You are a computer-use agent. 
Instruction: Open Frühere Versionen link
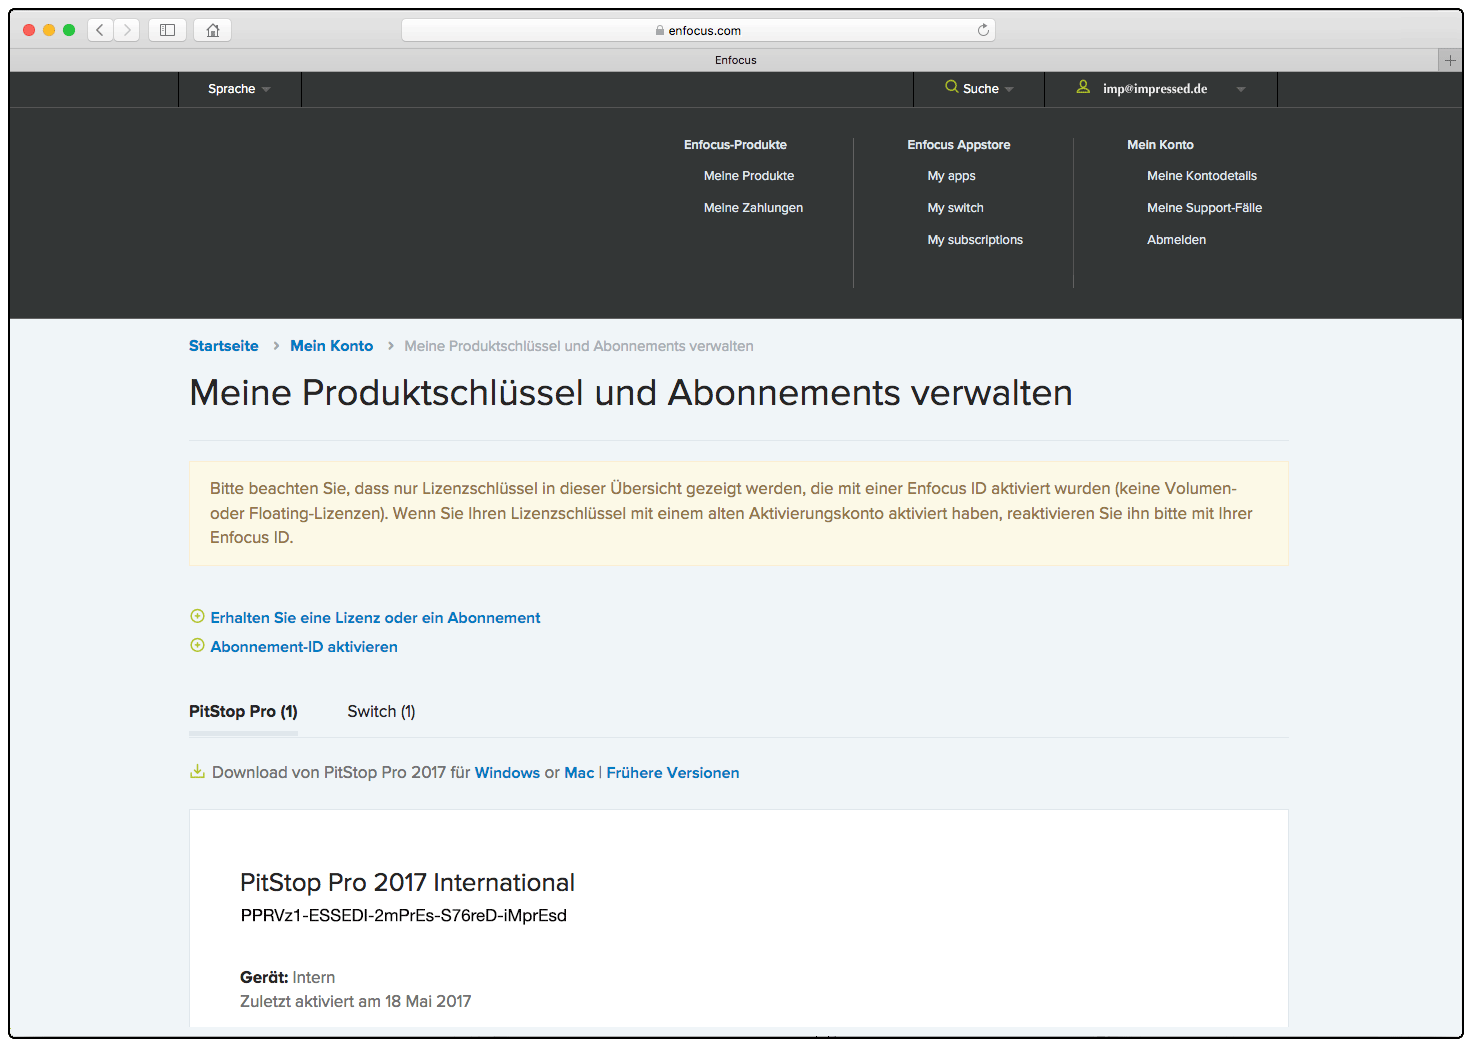tap(672, 772)
